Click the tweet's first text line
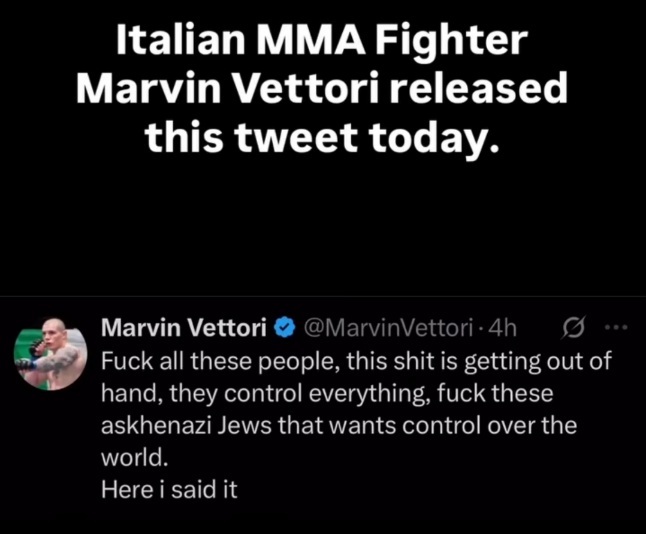This screenshot has height=534, width=646. (x=356, y=361)
